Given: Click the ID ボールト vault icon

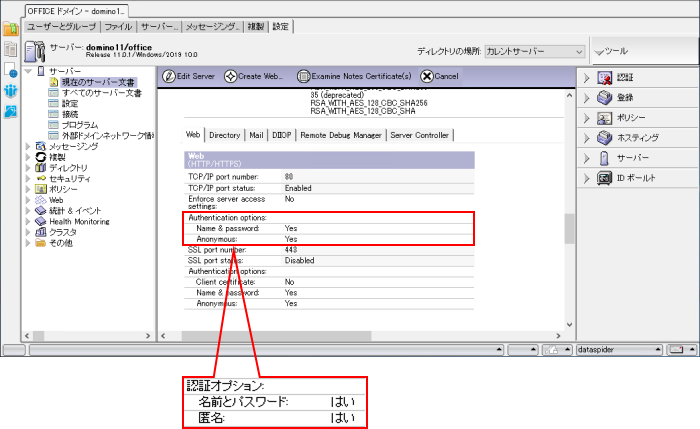Looking at the screenshot, I should (604, 177).
